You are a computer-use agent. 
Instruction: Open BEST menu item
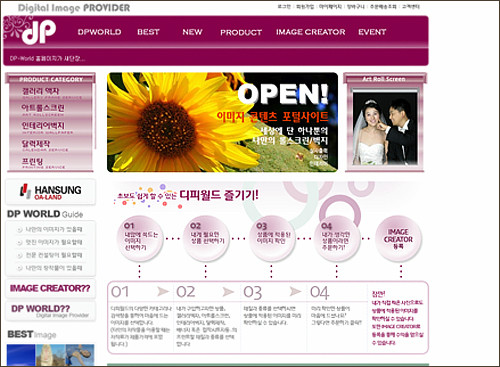pyautogui.click(x=148, y=32)
